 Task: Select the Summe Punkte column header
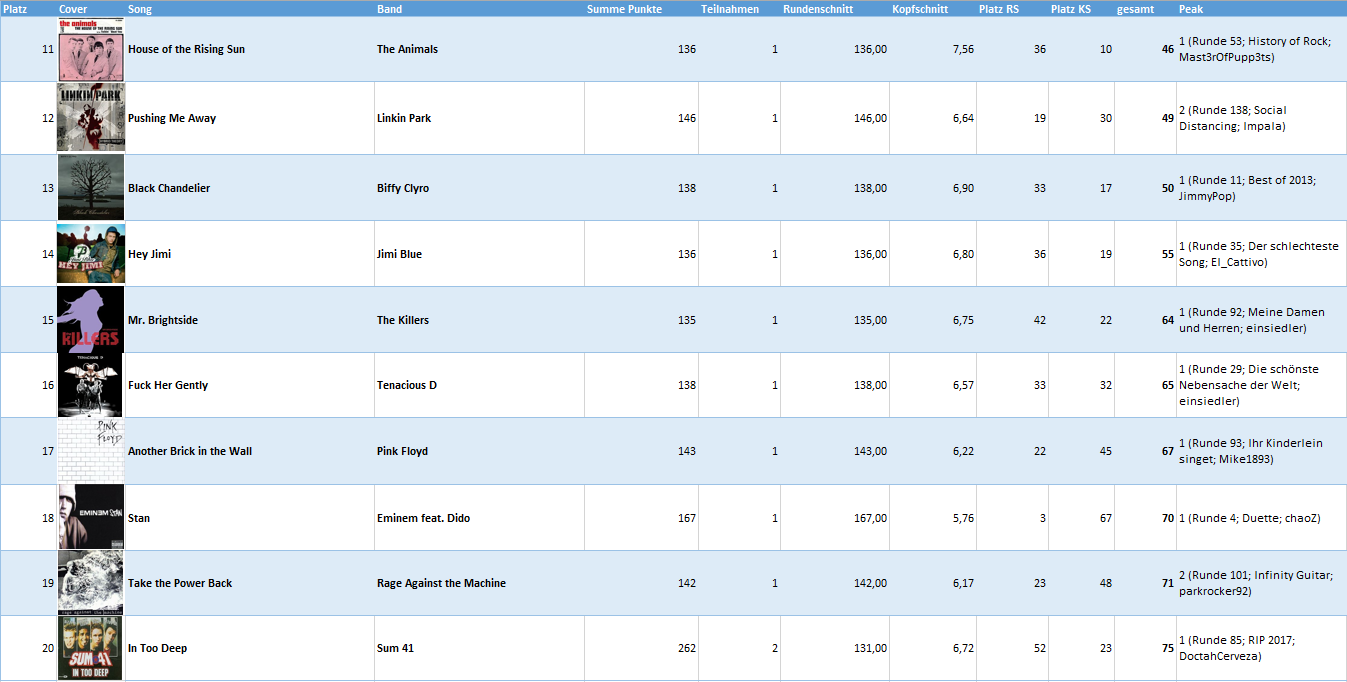click(x=624, y=9)
